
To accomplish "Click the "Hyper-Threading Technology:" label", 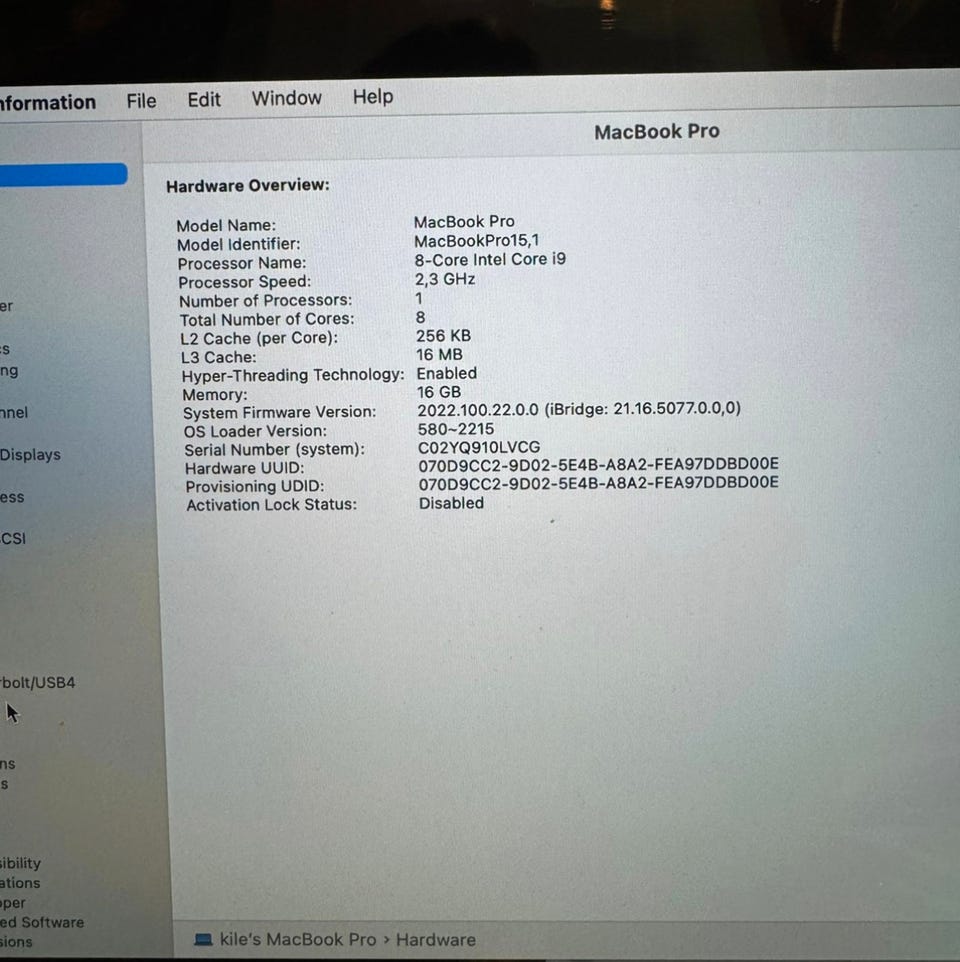I will pyautogui.click(x=293, y=375).
